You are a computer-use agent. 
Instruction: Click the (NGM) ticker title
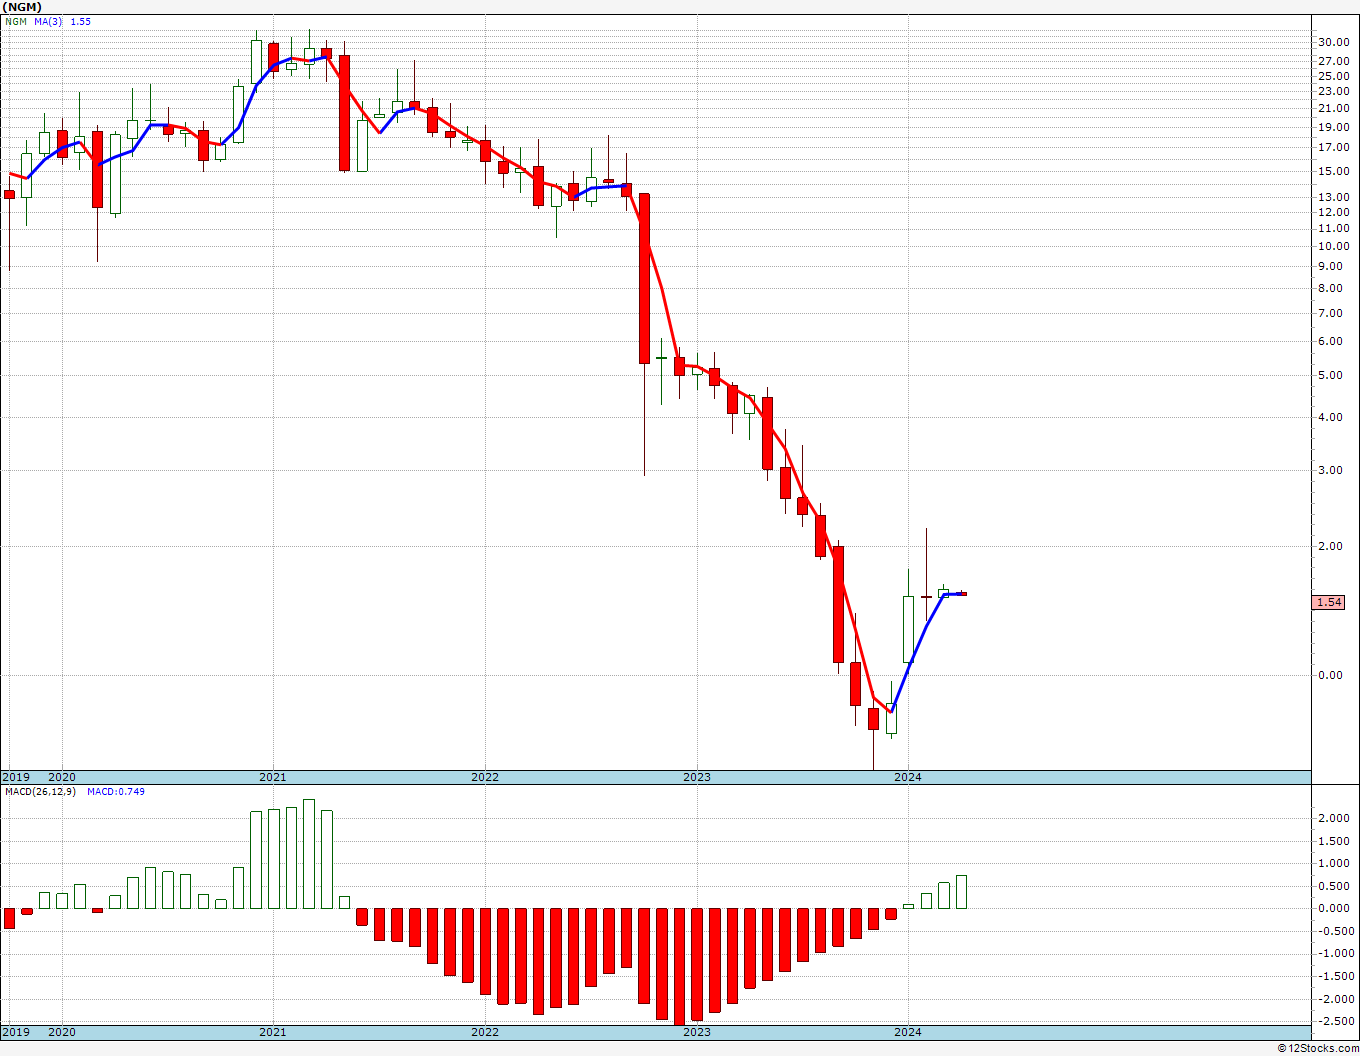point(22,7)
